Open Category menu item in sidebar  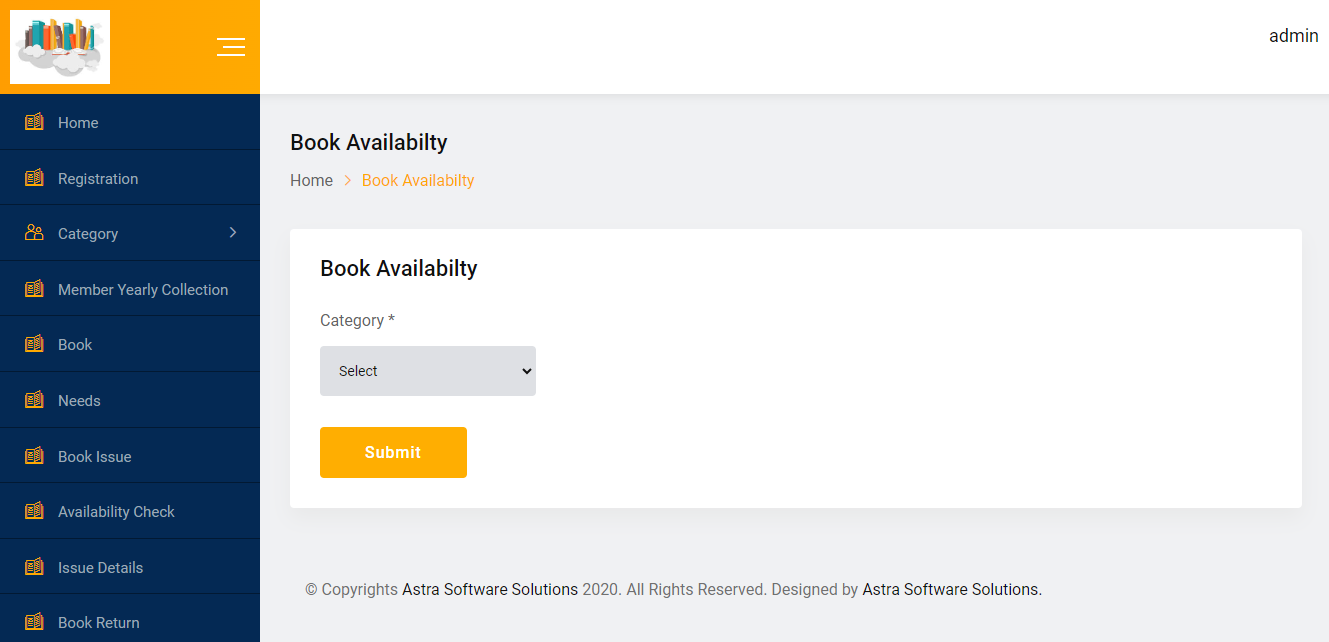point(130,233)
